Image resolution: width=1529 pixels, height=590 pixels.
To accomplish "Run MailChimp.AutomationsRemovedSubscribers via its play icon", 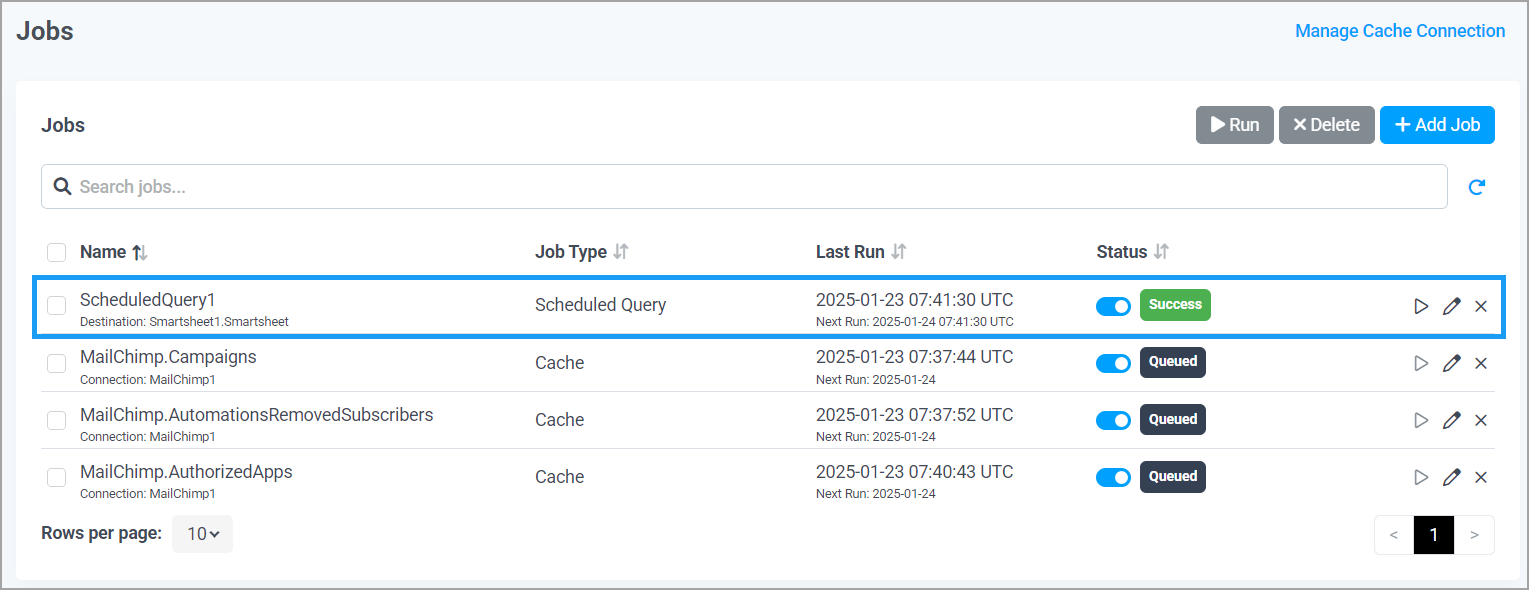I will (x=1421, y=420).
